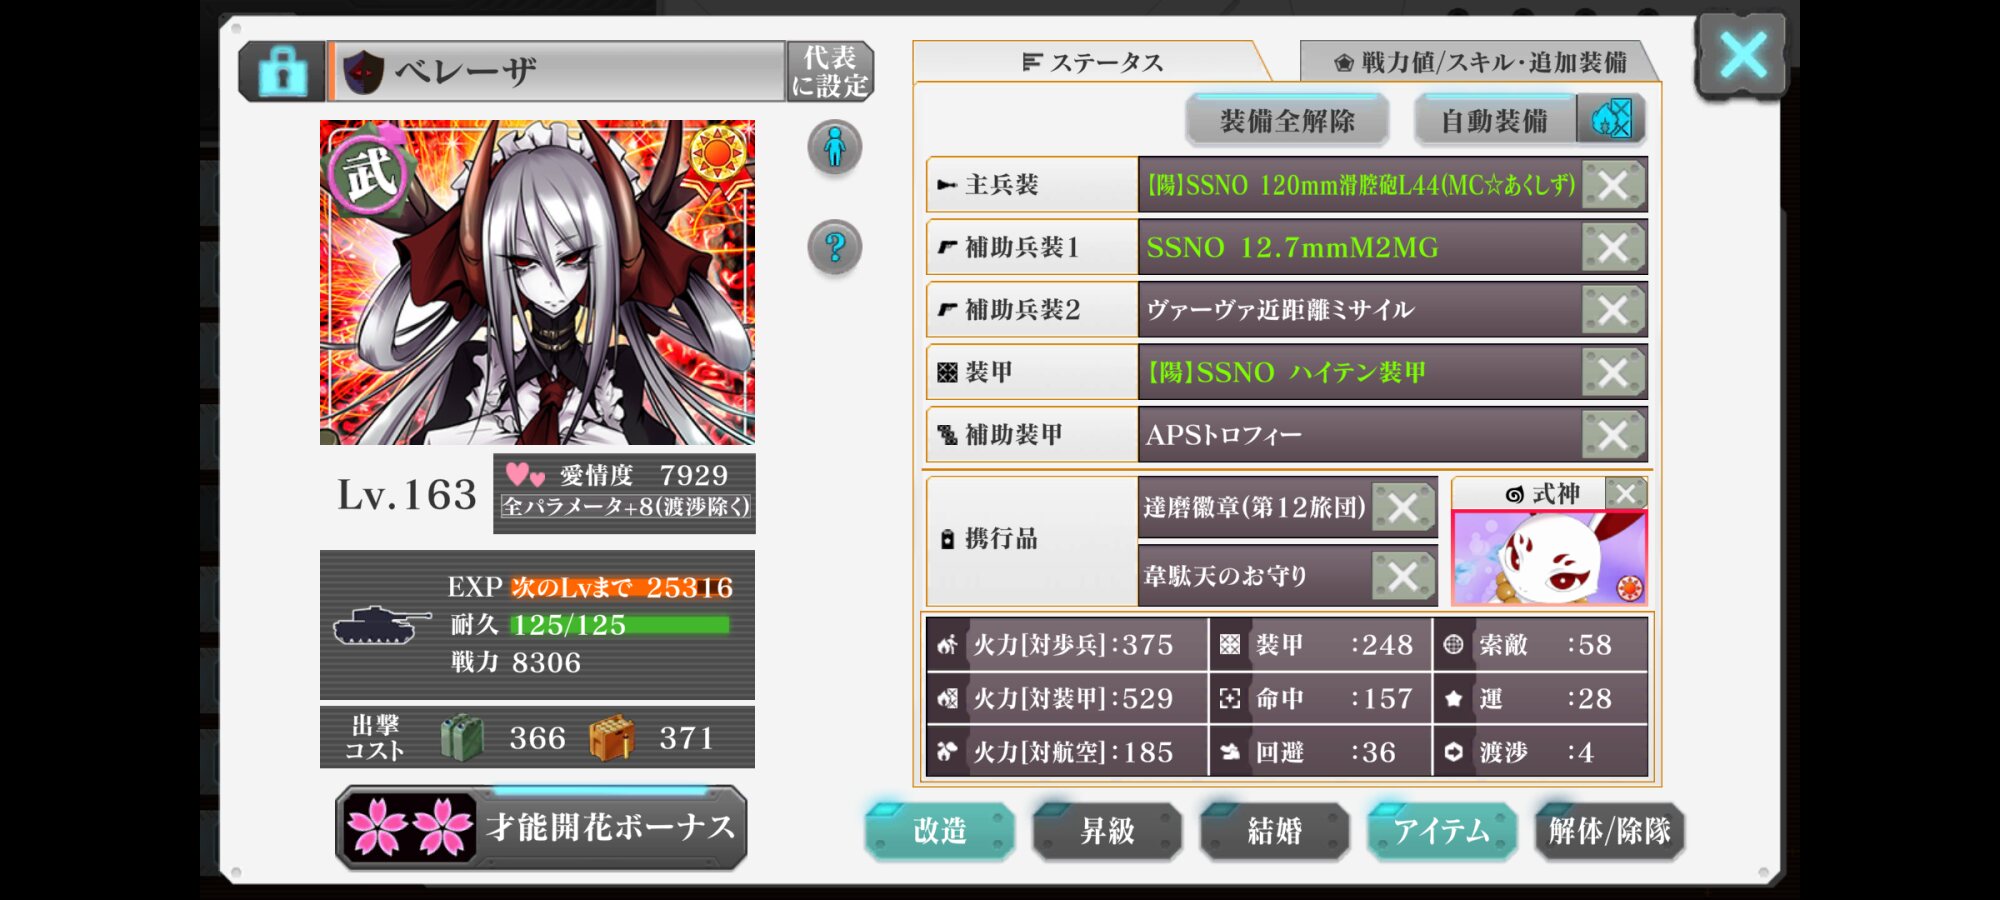2000x900 pixels.
Task: Open the question mark help icon
Action: tap(835, 246)
